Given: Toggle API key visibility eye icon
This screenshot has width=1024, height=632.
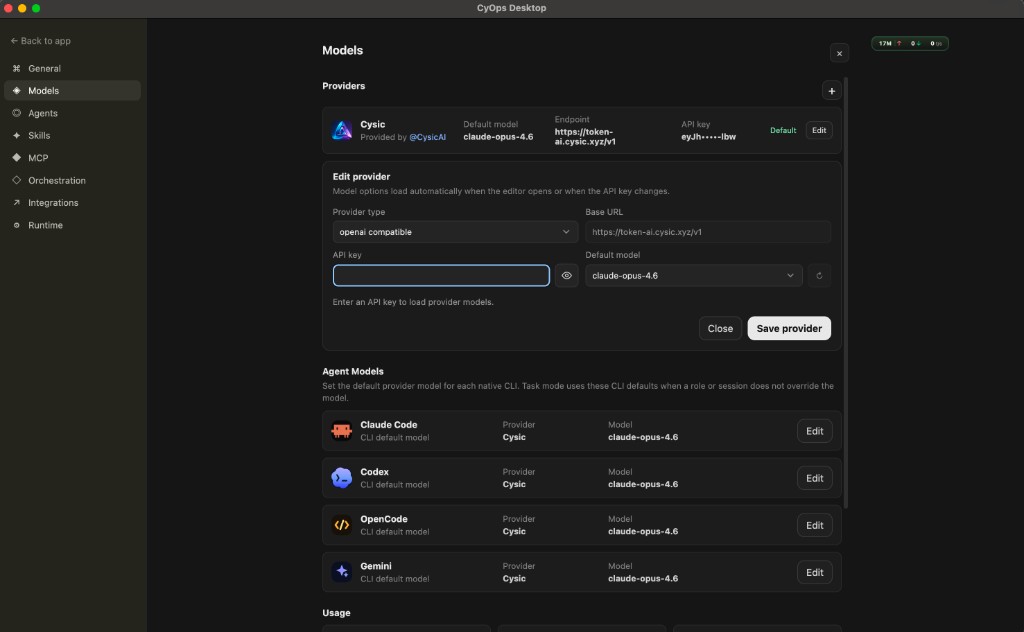Looking at the screenshot, I should pyautogui.click(x=566, y=276).
